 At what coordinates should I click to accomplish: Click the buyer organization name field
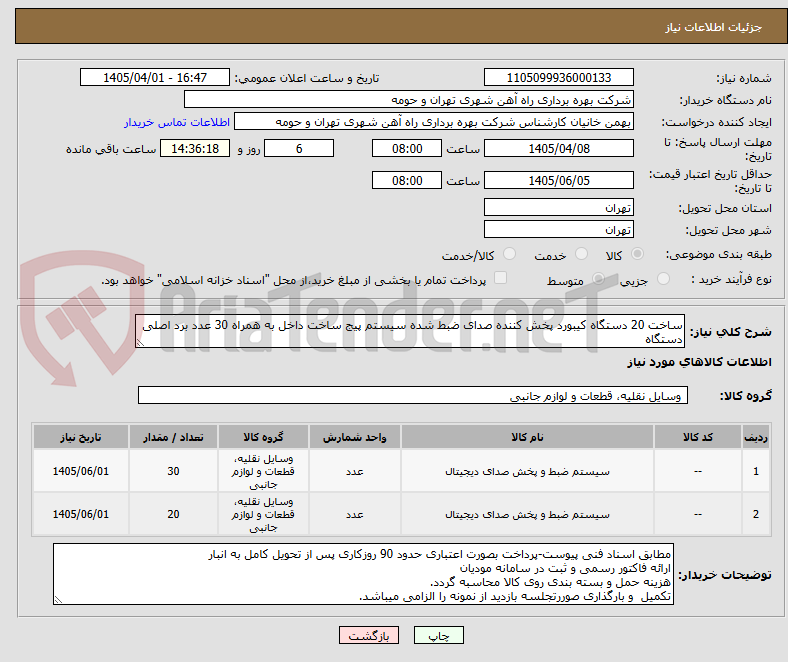coord(409,100)
